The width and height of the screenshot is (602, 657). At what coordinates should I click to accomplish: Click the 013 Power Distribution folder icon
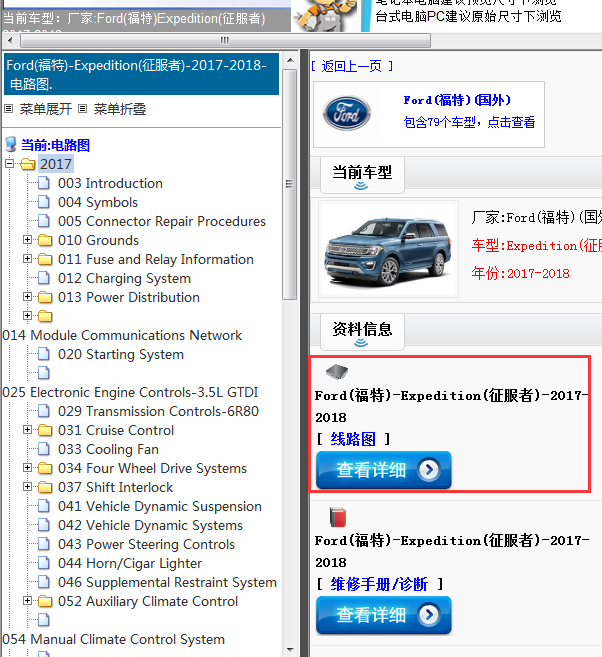coord(45,297)
